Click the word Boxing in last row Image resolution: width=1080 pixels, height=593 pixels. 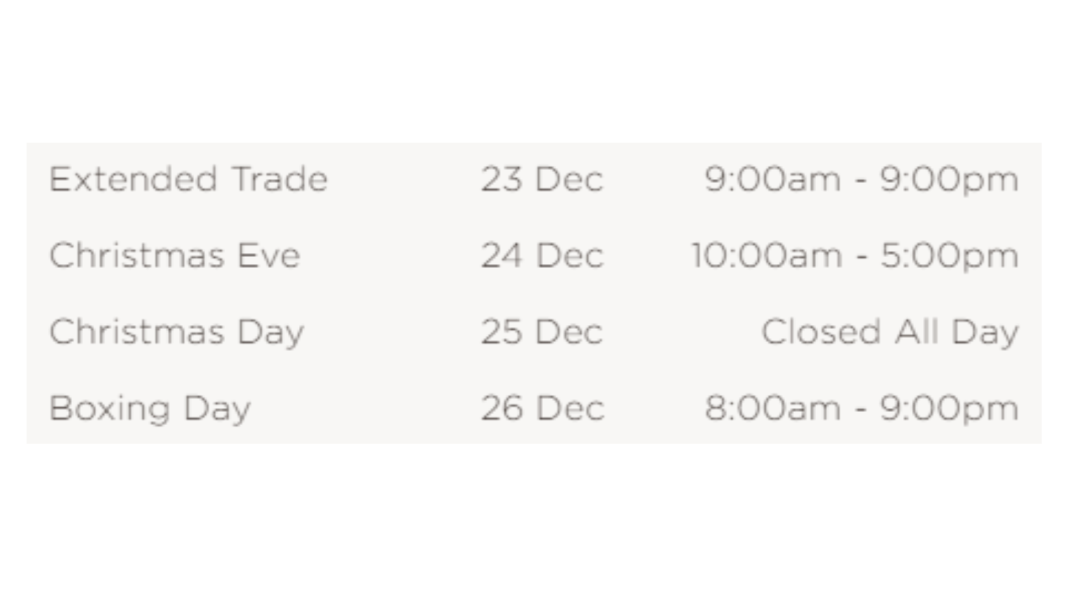coord(110,410)
